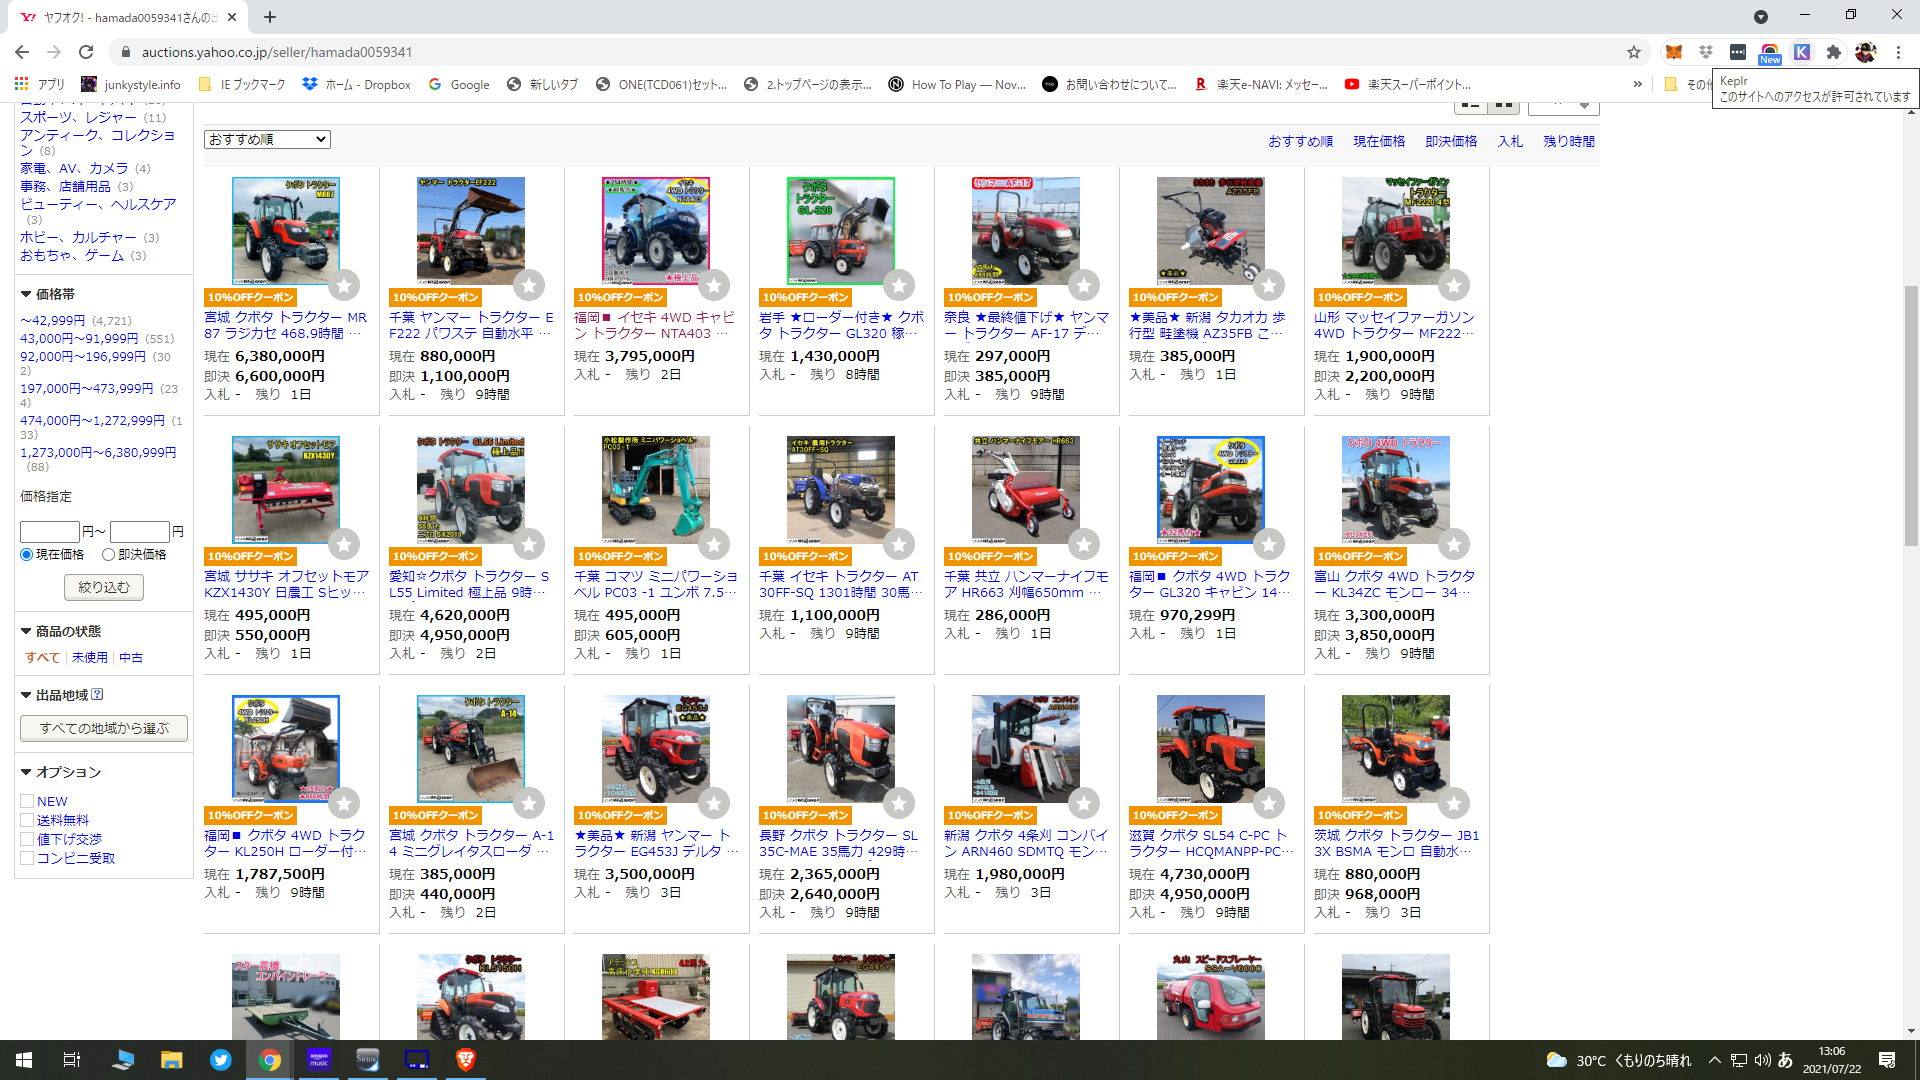This screenshot has width=1920, height=1080.
Task: Star the クボタ コンバイン ARN460 listing
Action: (1084, 803)
